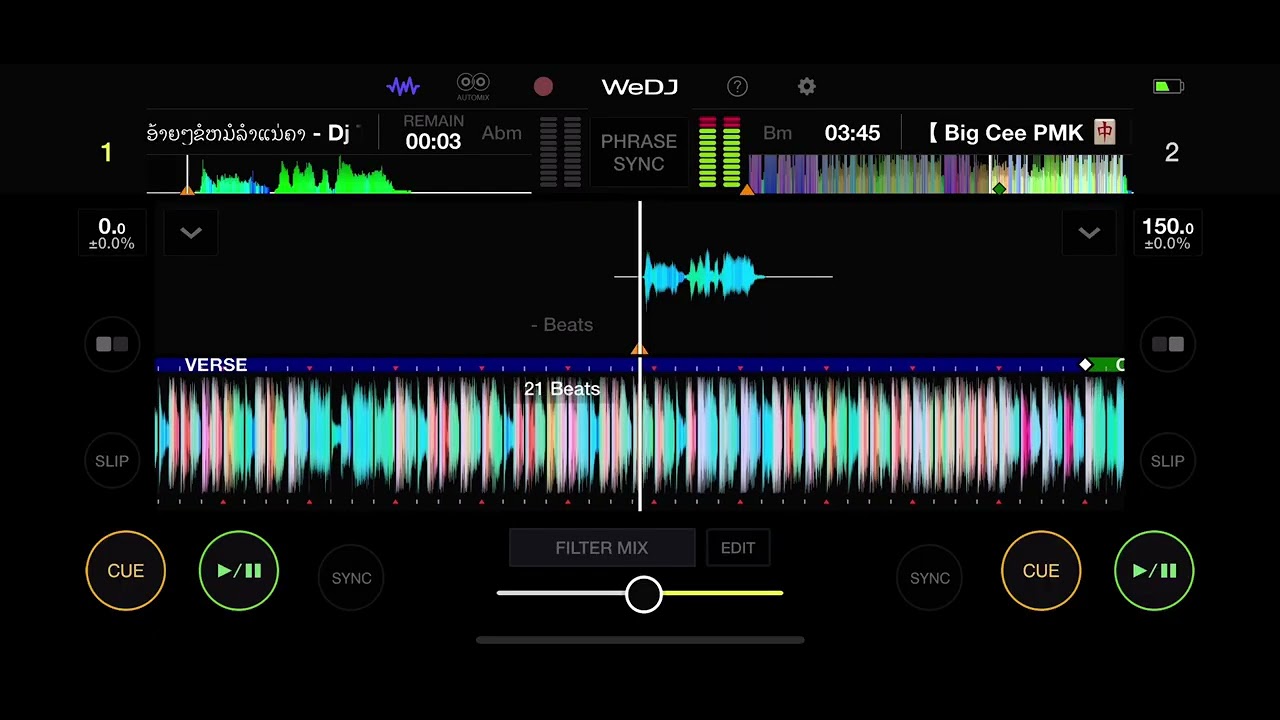Screen dimensions: 1280x720
Task: Tap the orange playhead marker on waveform
Action: coord(639,349)
